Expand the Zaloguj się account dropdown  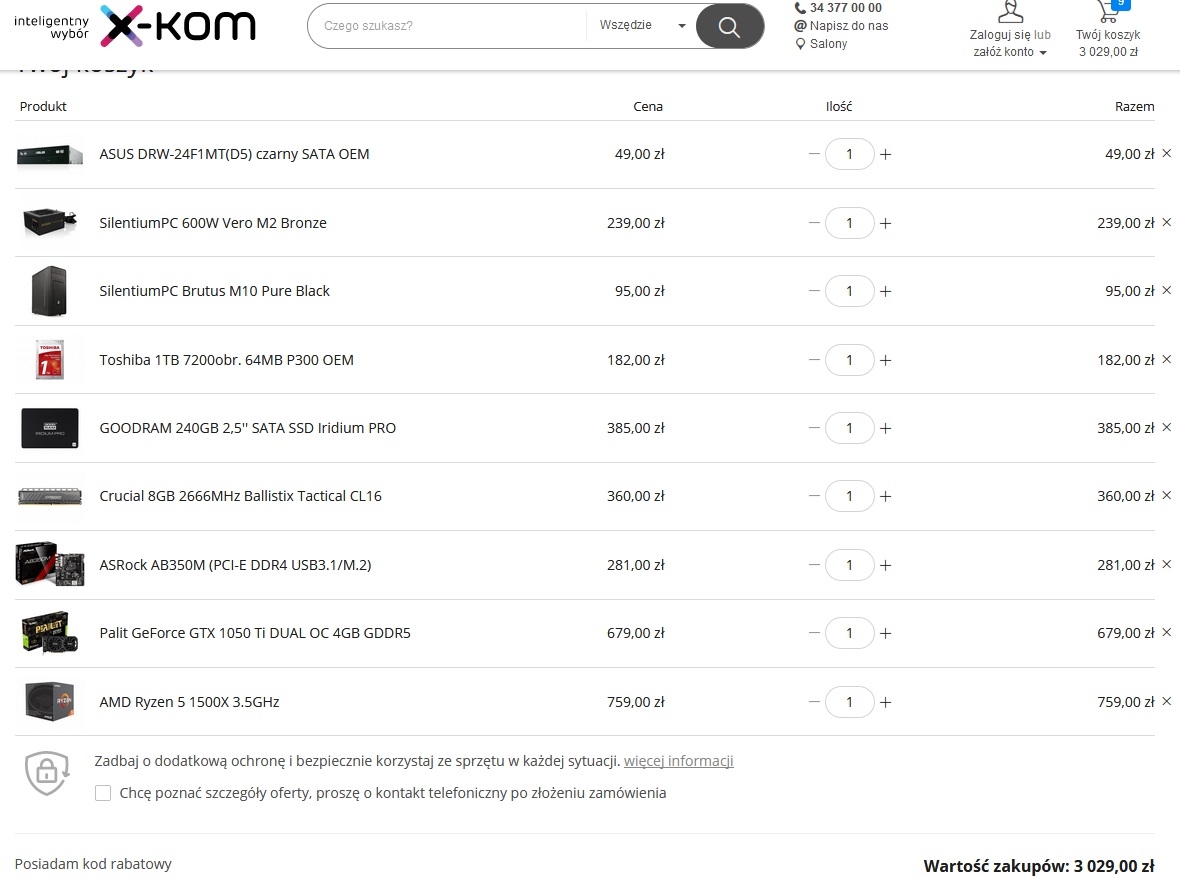(x=1010, y=44)
